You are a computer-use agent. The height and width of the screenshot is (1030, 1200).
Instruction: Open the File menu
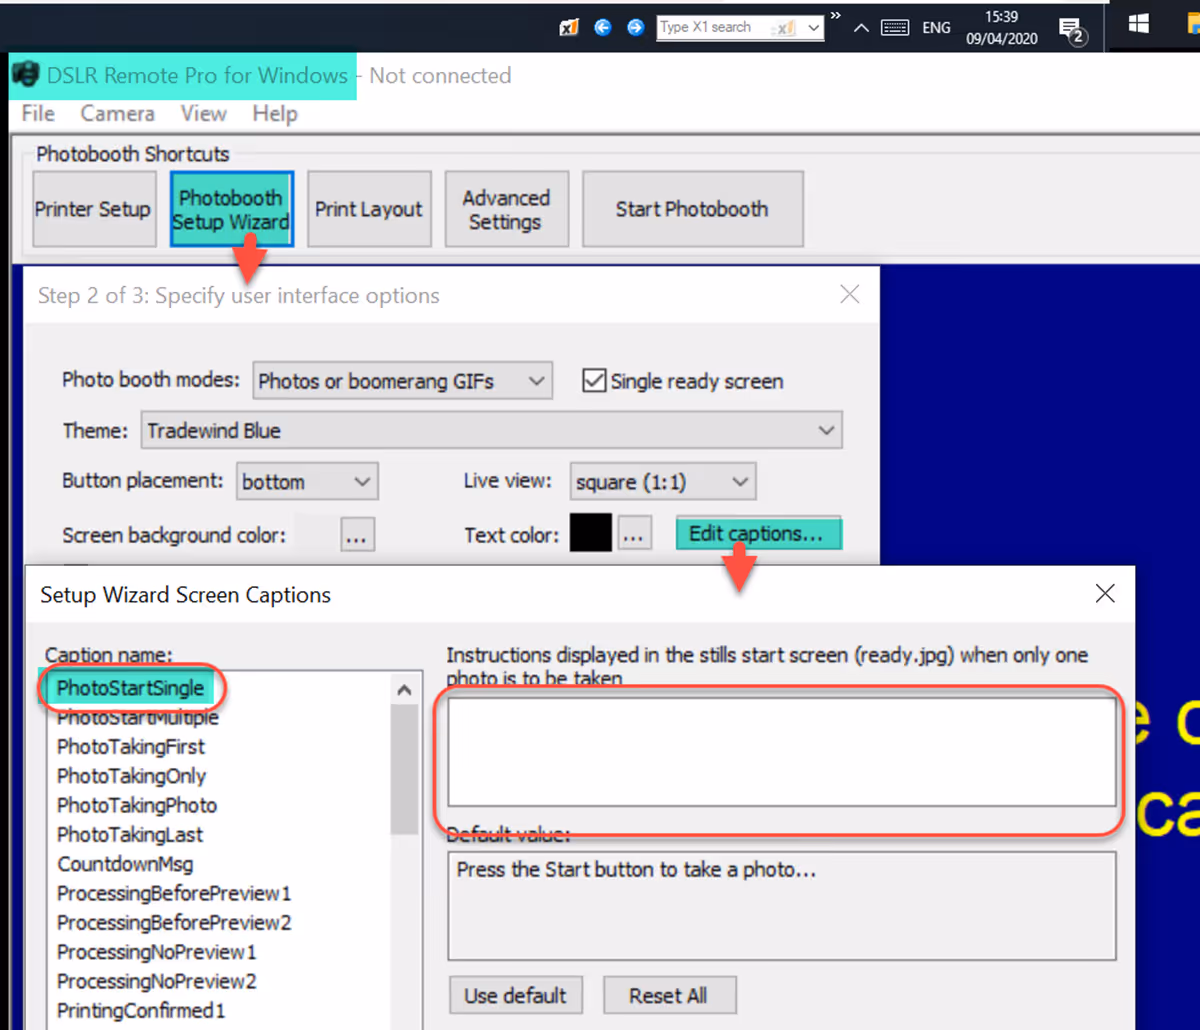[38, 114]
